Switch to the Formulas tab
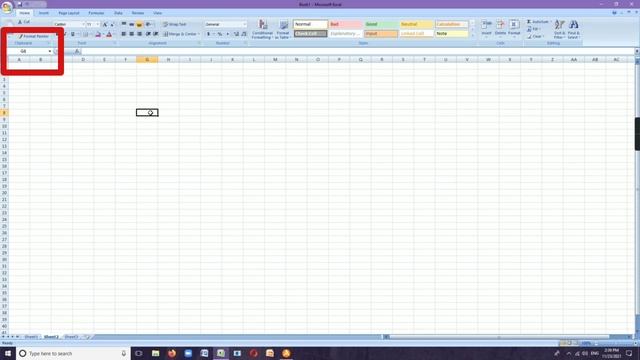Viewport: 640px width, 360px height. (x=96, y=13)
